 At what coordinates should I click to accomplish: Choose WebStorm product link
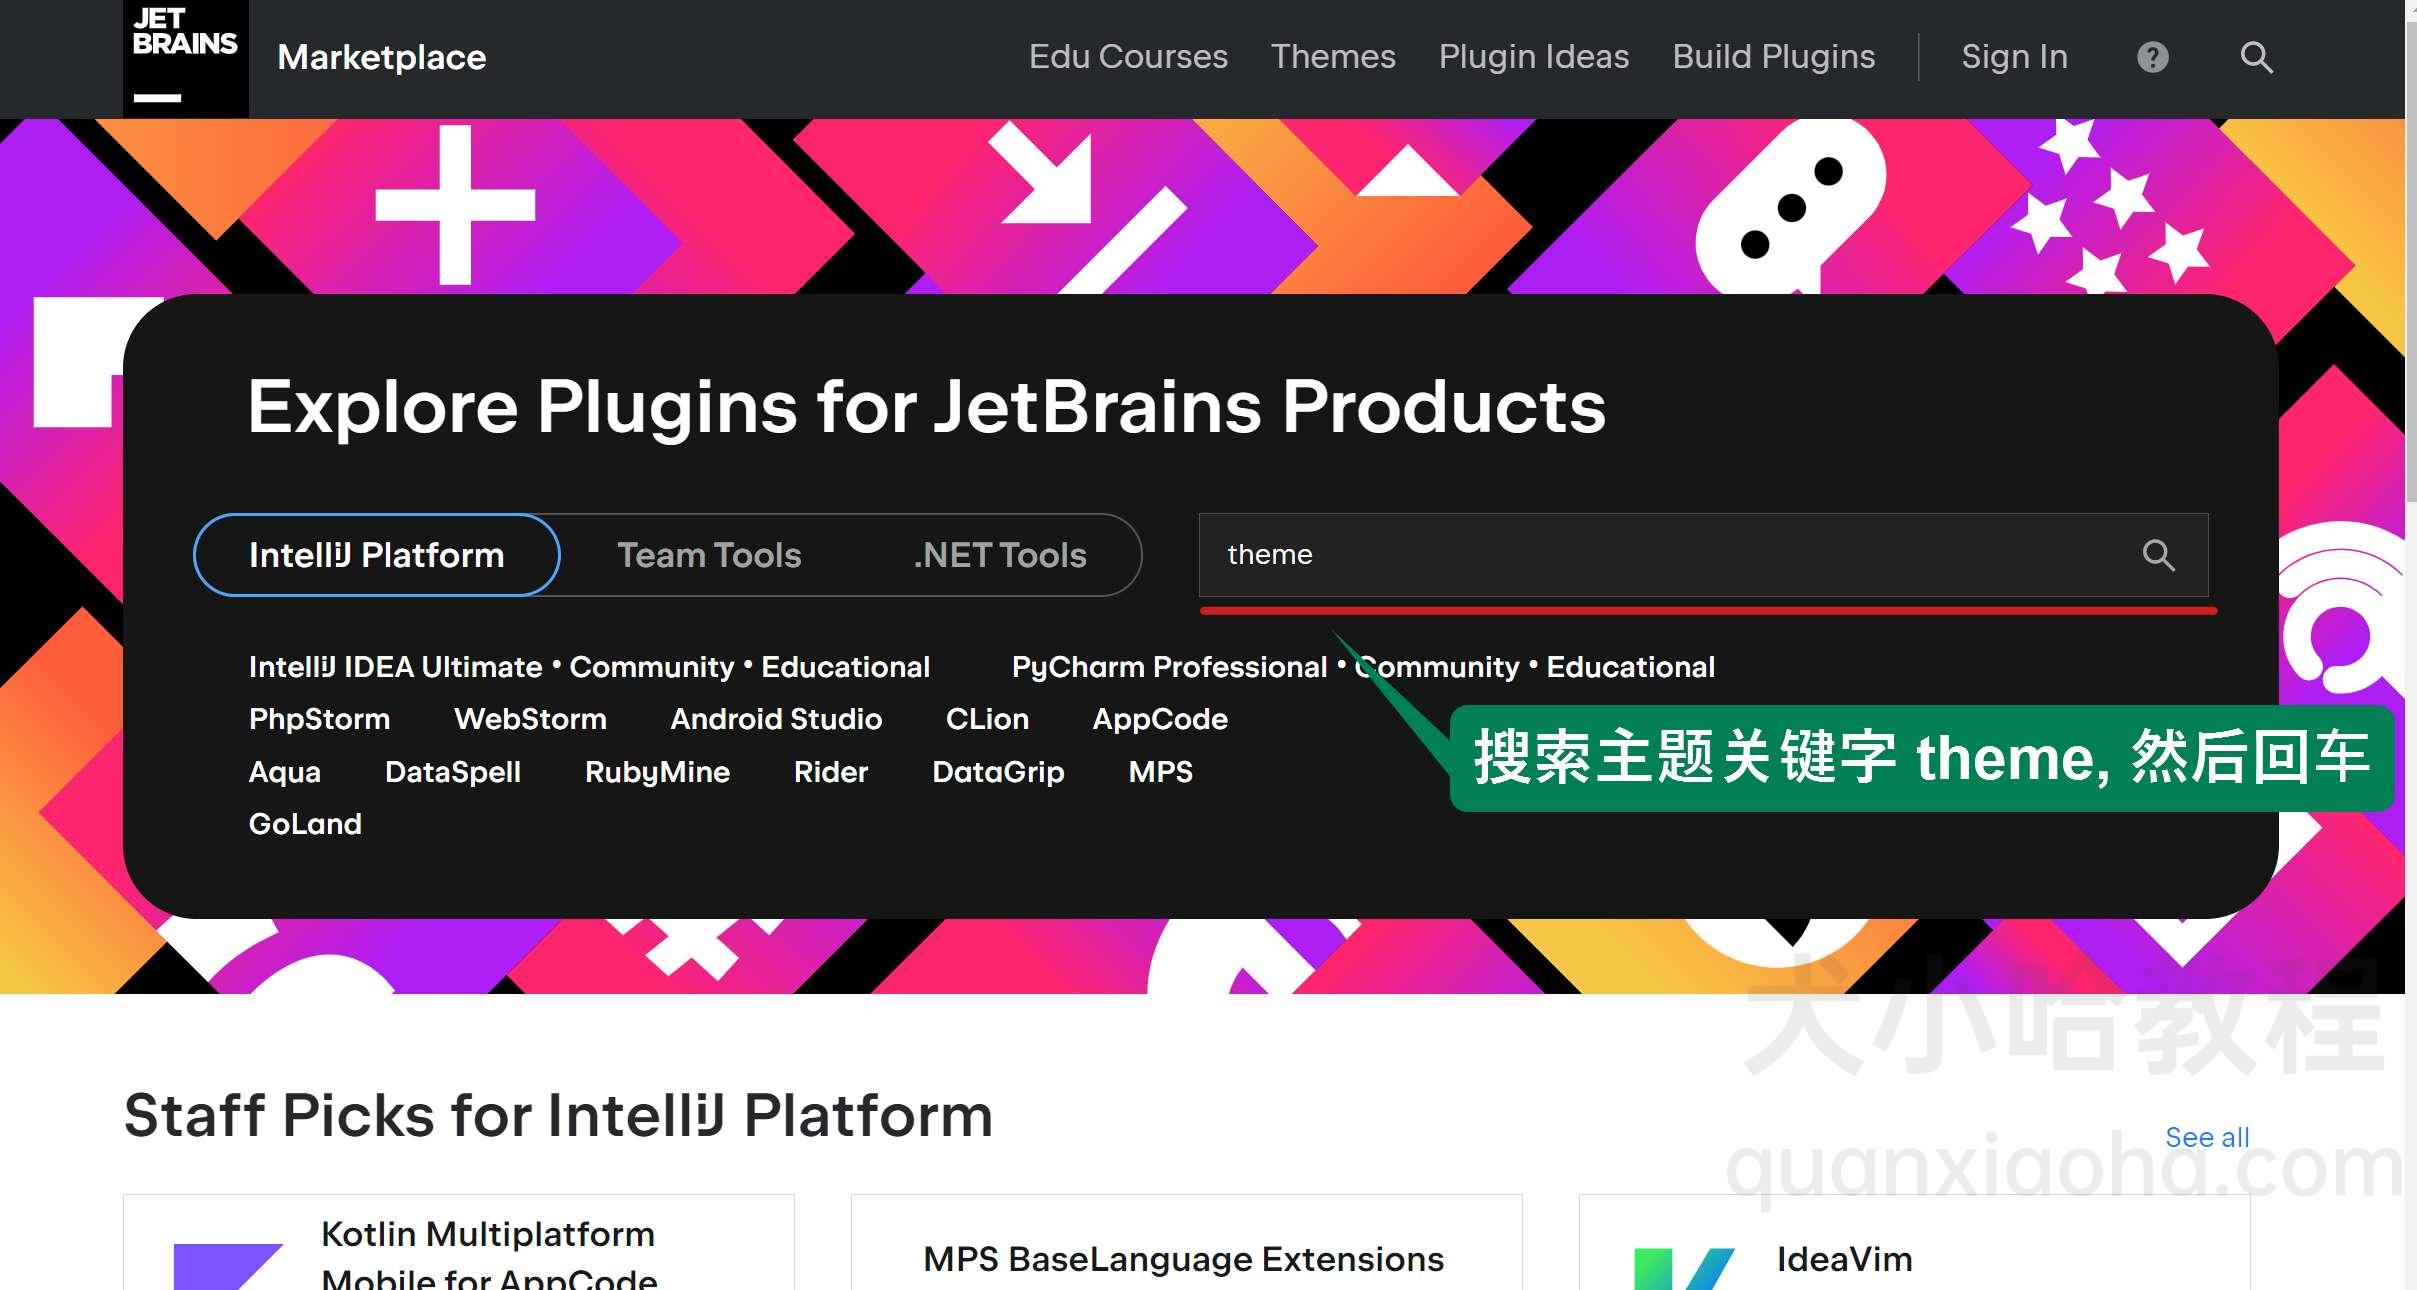530,719
